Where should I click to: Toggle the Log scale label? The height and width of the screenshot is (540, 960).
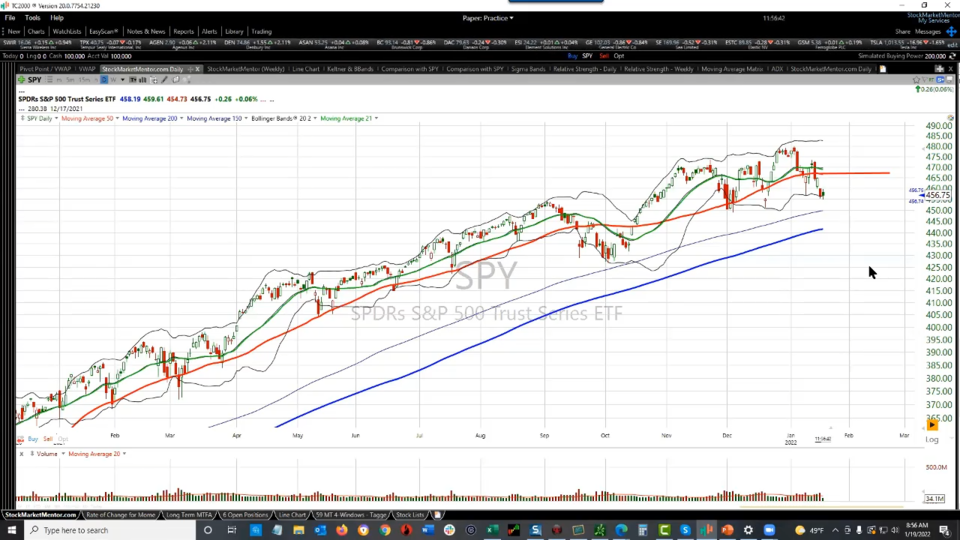coord(932,439)
